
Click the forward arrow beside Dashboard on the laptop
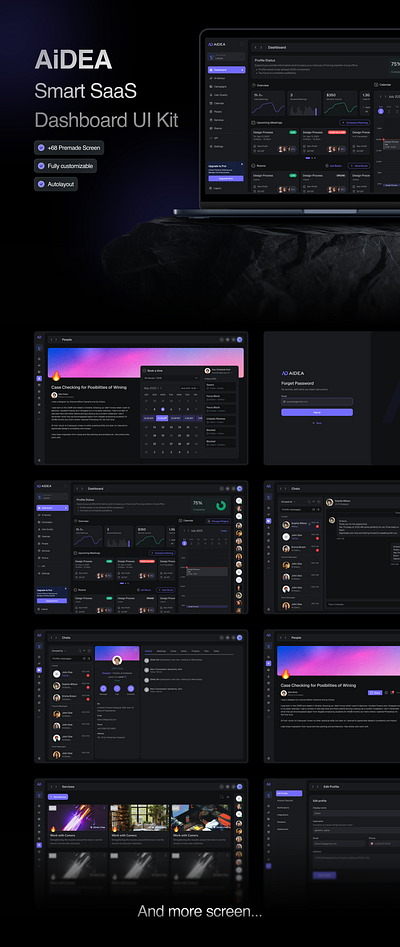point(261,47)
